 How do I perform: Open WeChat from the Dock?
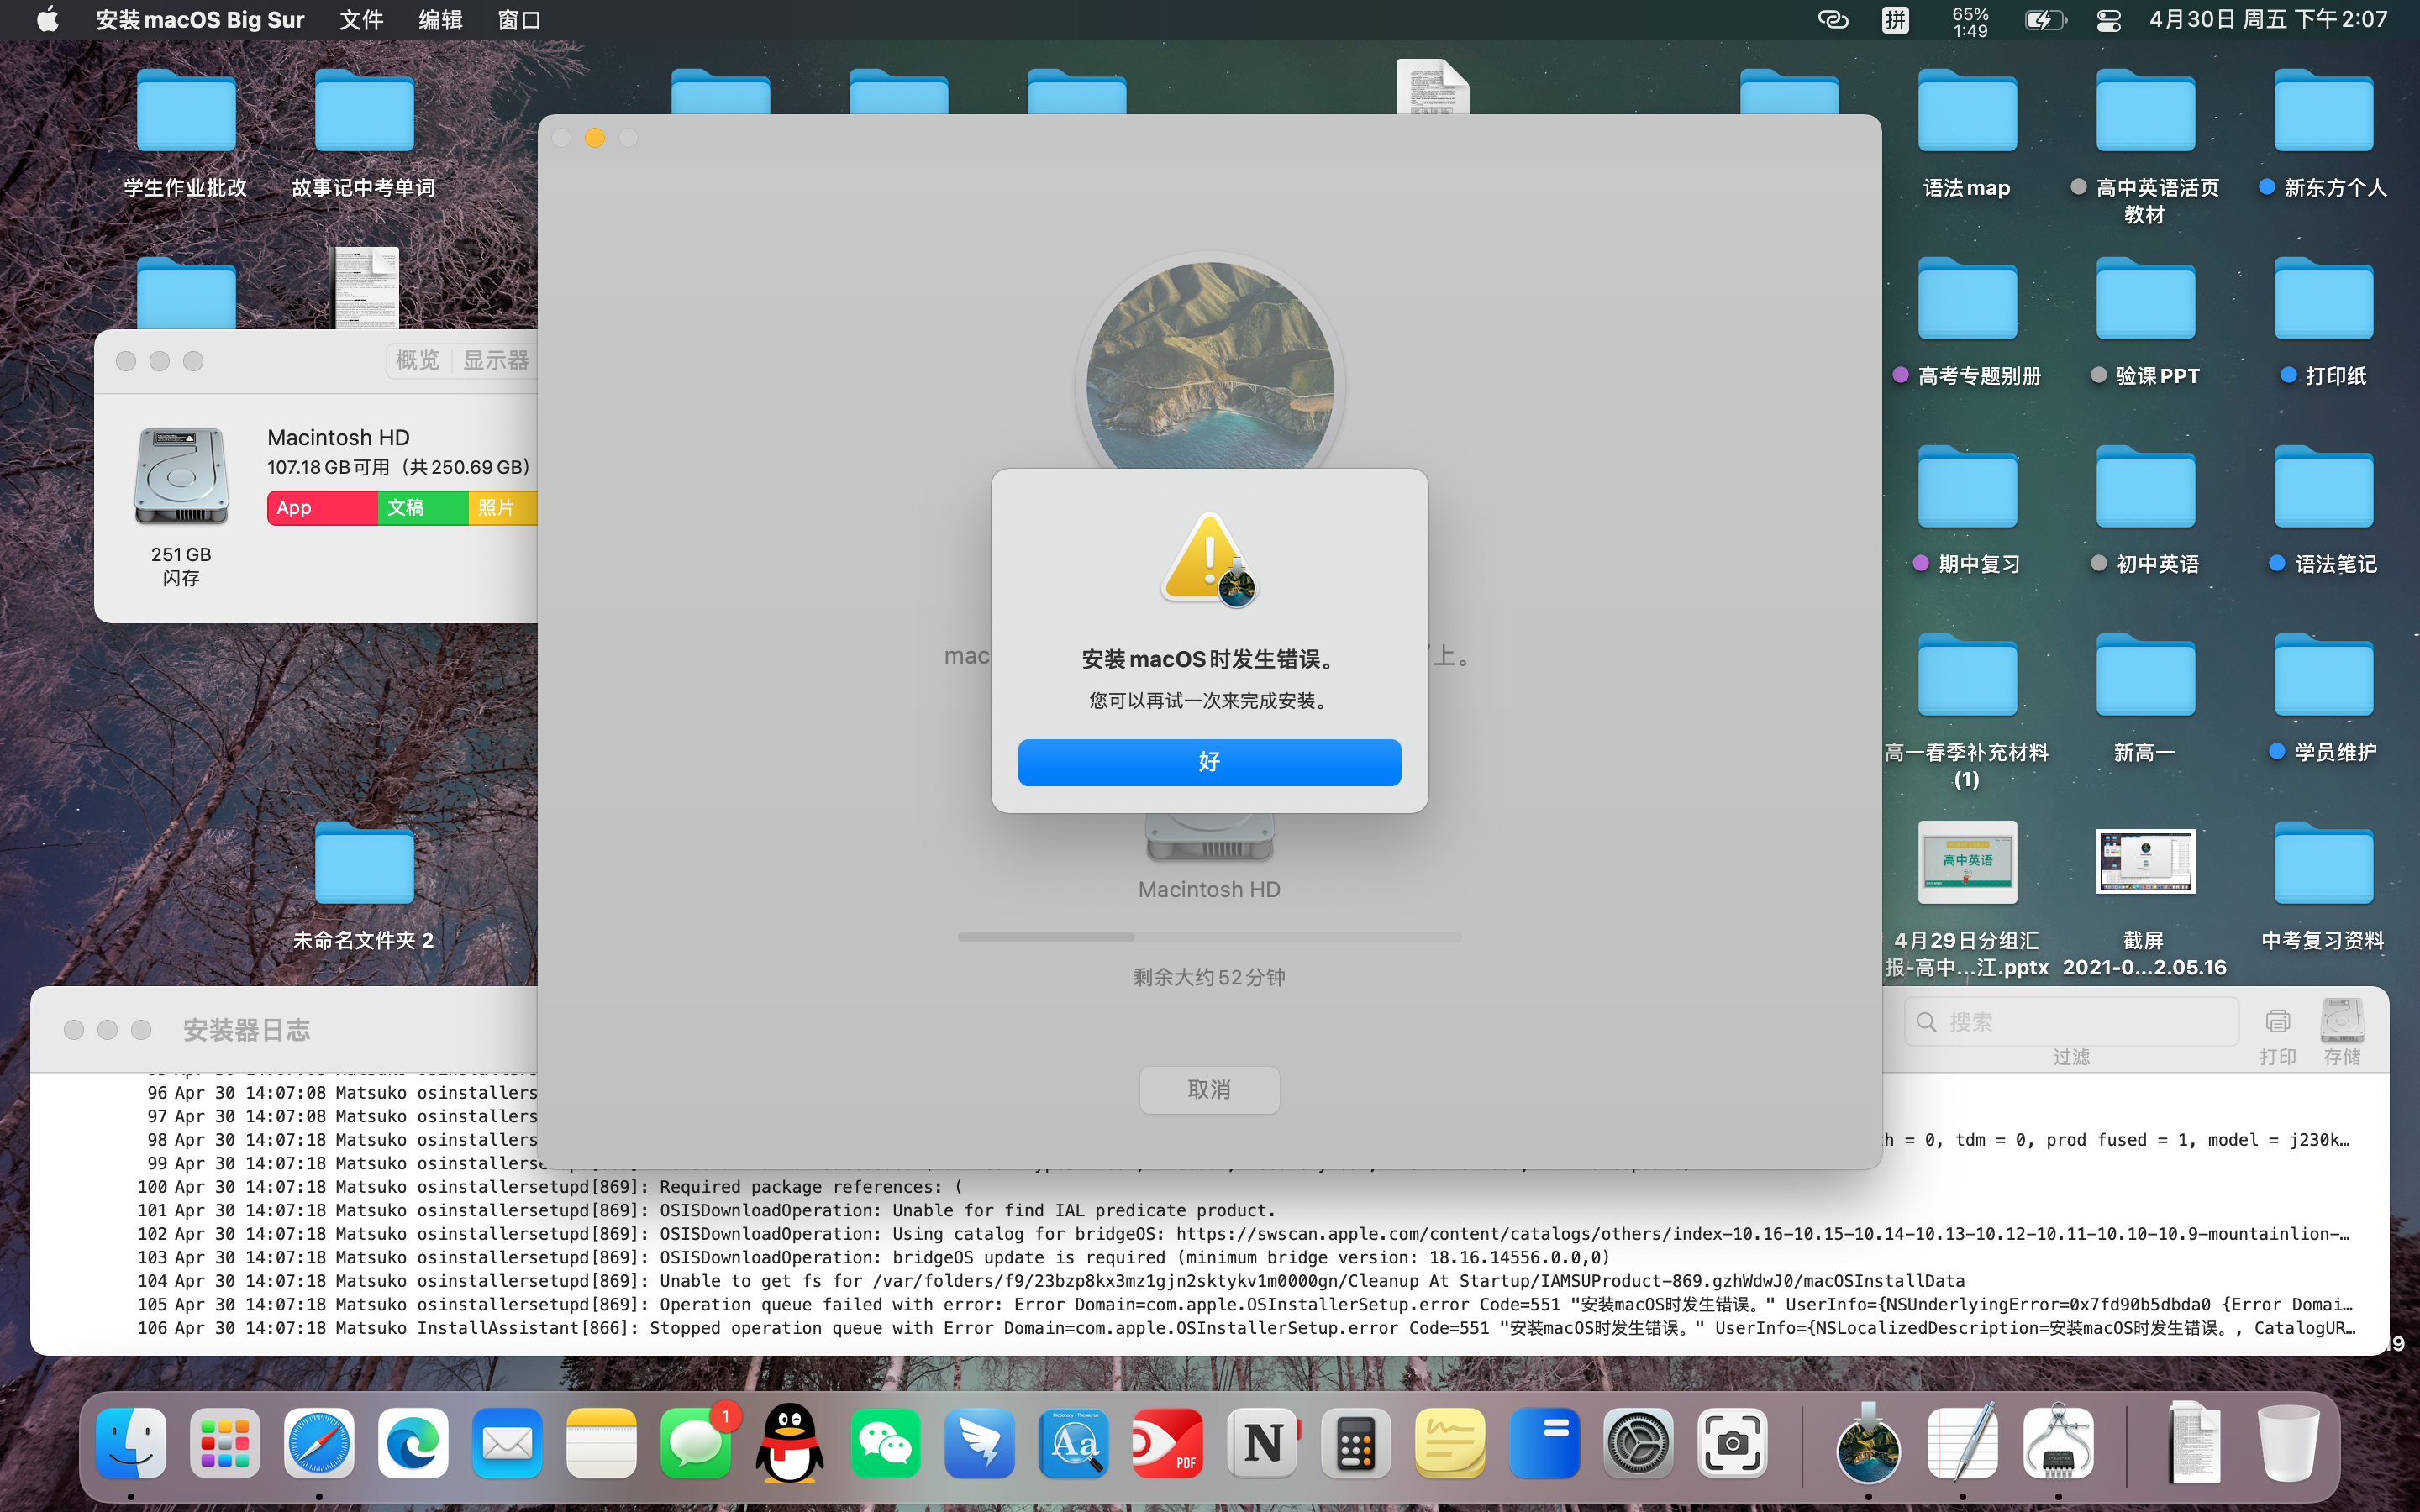884,1443
